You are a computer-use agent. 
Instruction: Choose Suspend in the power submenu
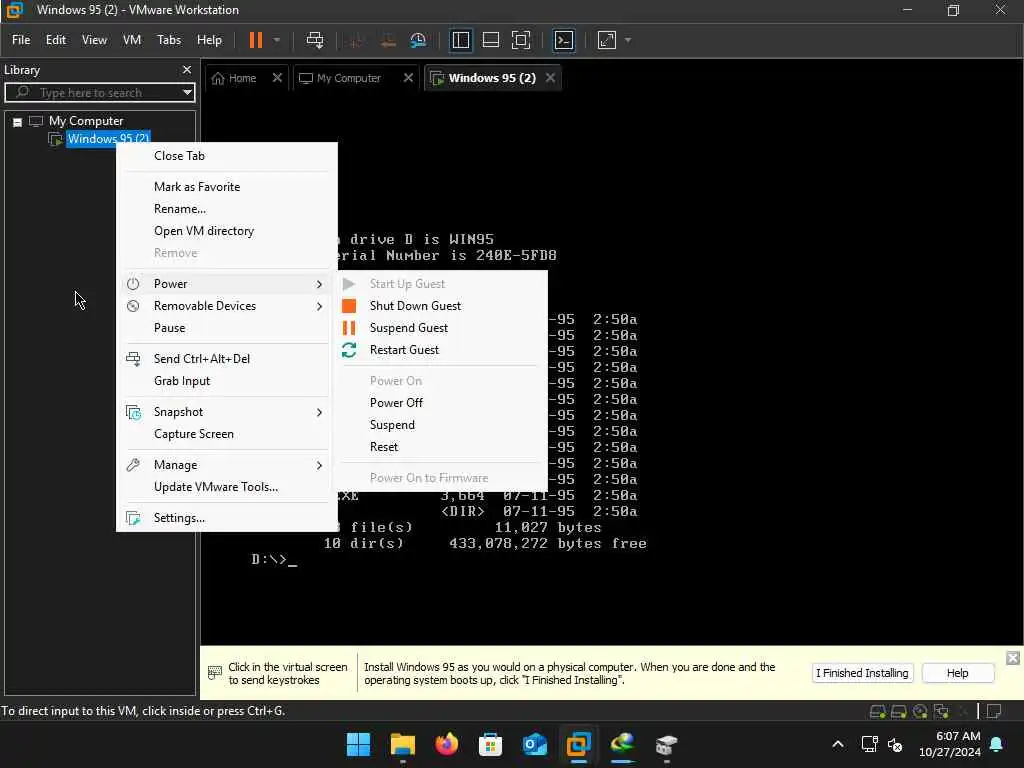(x=392, y=425)
